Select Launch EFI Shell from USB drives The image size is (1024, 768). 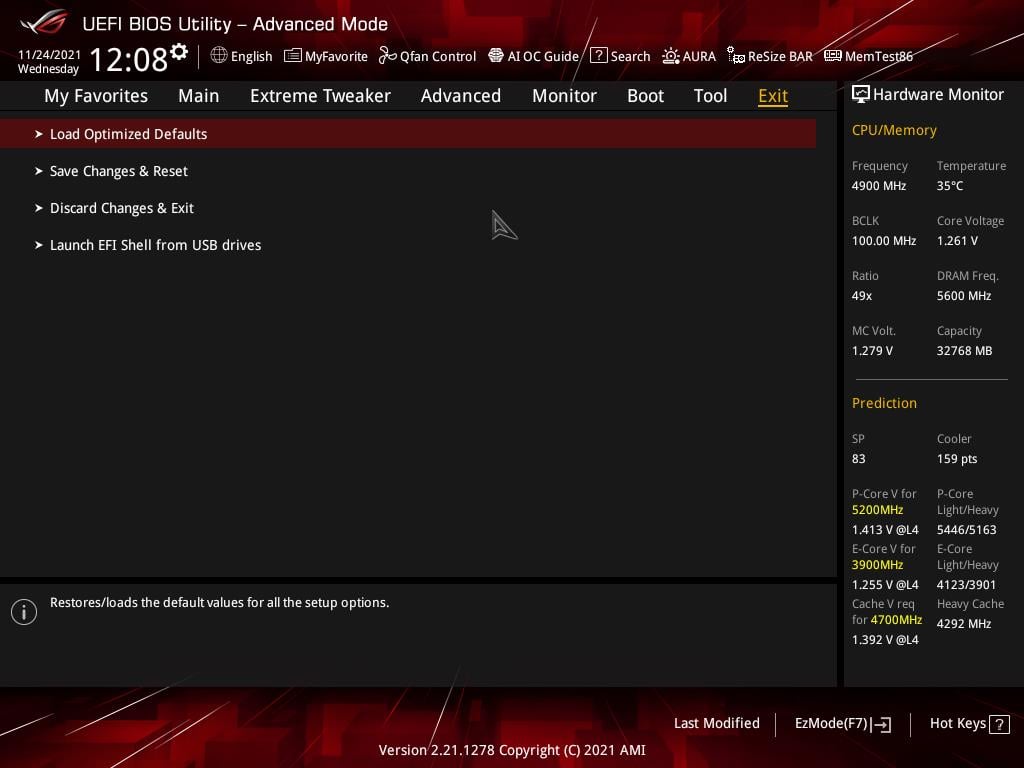click(x=408, y=246)
